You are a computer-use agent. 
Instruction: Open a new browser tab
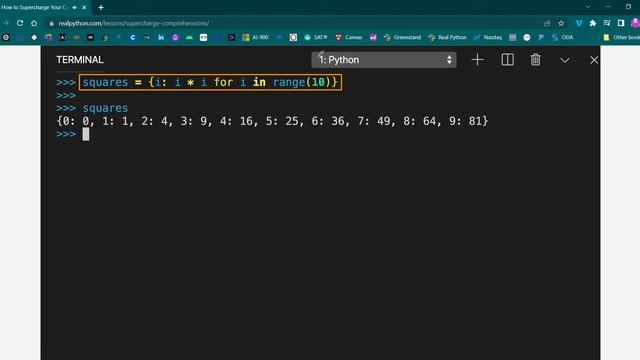coord(101,7)
